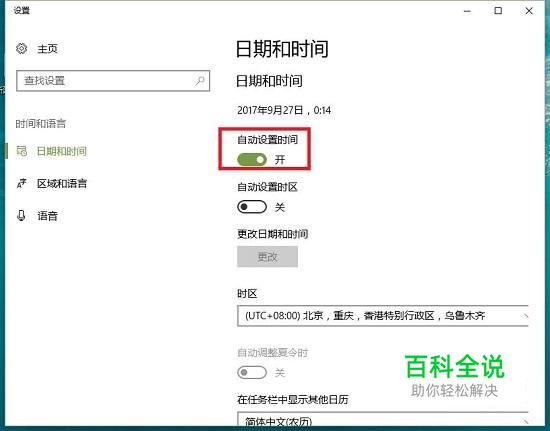
Task: Enable the 自动设置时区 toggle
Action: (x=252, y=207)
